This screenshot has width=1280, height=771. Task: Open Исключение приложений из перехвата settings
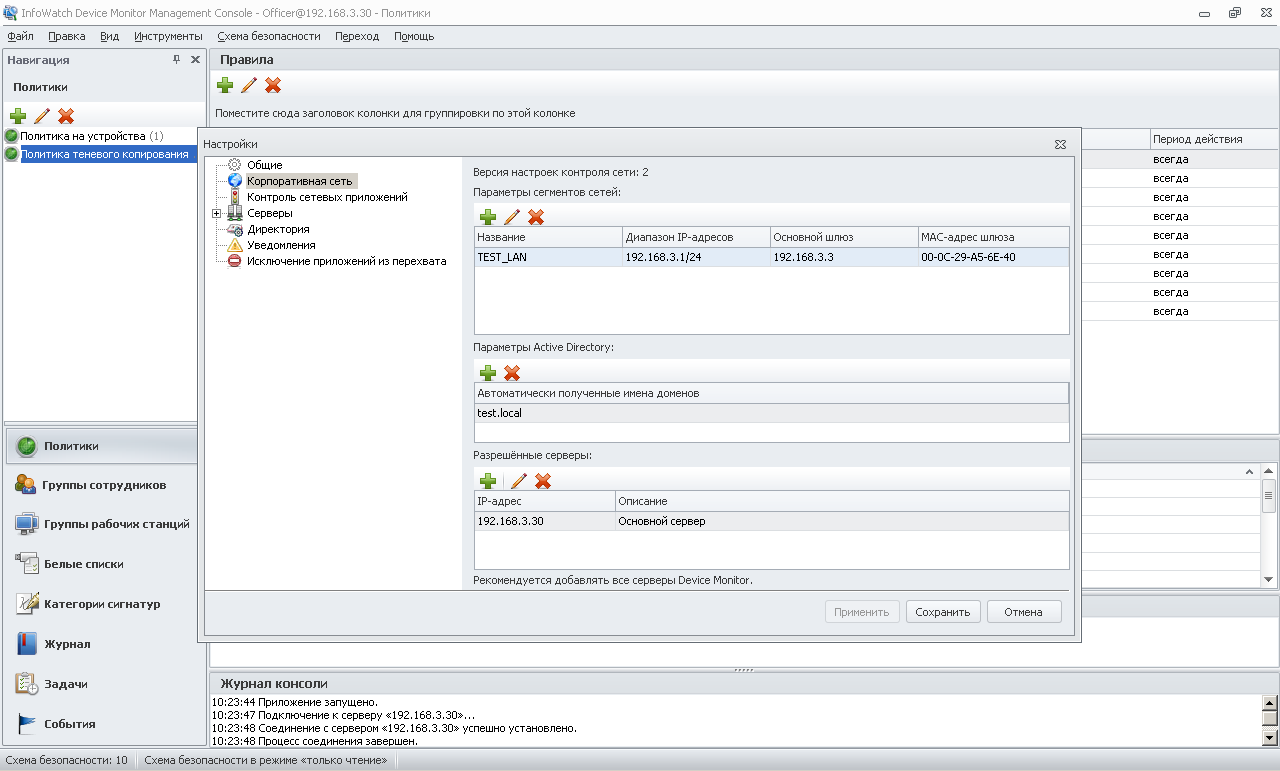click(346, 261)
